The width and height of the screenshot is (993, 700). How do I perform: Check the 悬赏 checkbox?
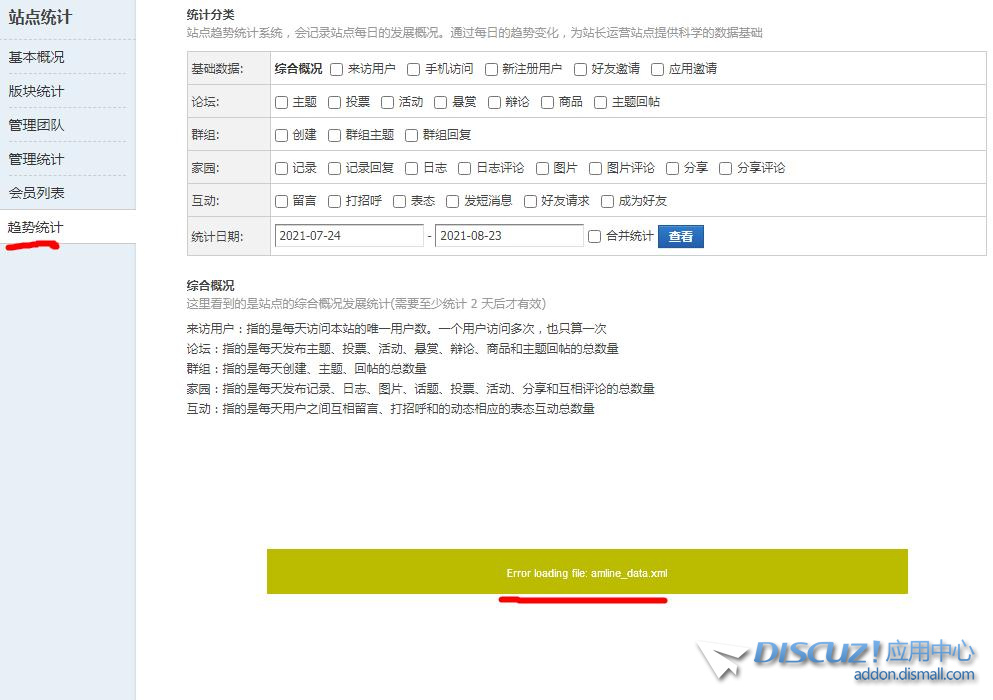[442, 102]
